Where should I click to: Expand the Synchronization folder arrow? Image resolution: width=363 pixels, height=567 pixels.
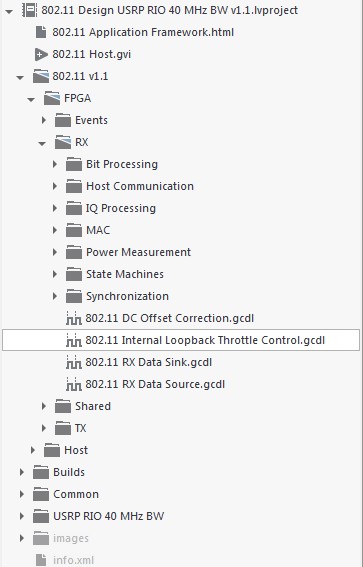tap(55, 296)
